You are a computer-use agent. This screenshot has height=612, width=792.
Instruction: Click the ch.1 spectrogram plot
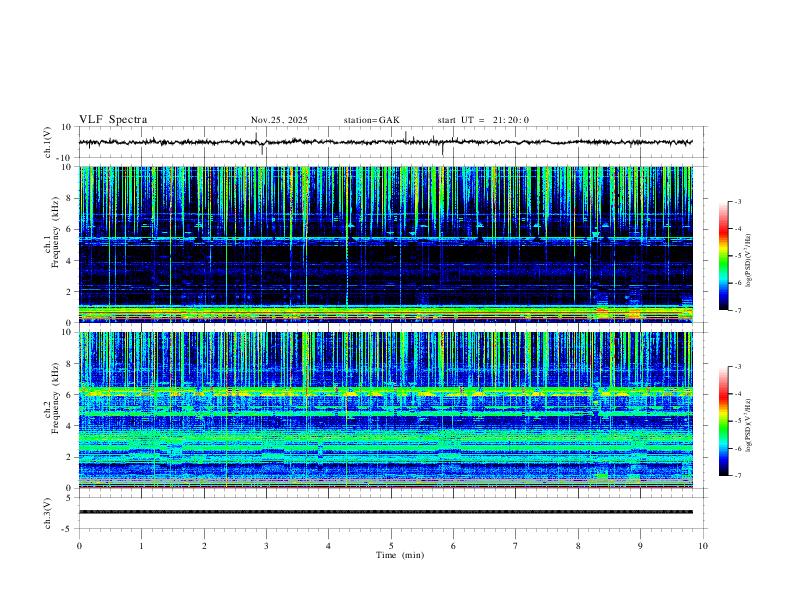coord(386,244)
